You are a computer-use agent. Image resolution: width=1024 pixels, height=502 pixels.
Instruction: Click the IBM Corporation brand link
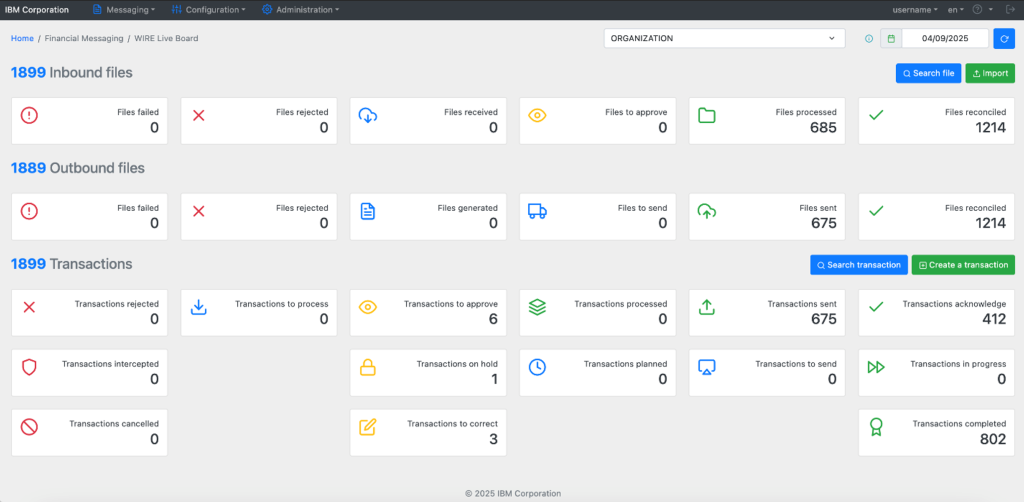37,10
